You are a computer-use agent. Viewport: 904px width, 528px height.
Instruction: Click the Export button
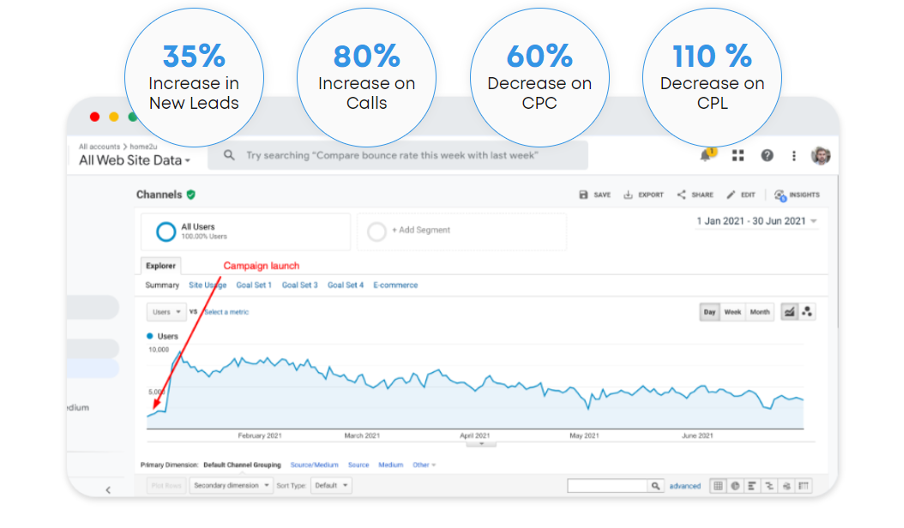[643, 195]
